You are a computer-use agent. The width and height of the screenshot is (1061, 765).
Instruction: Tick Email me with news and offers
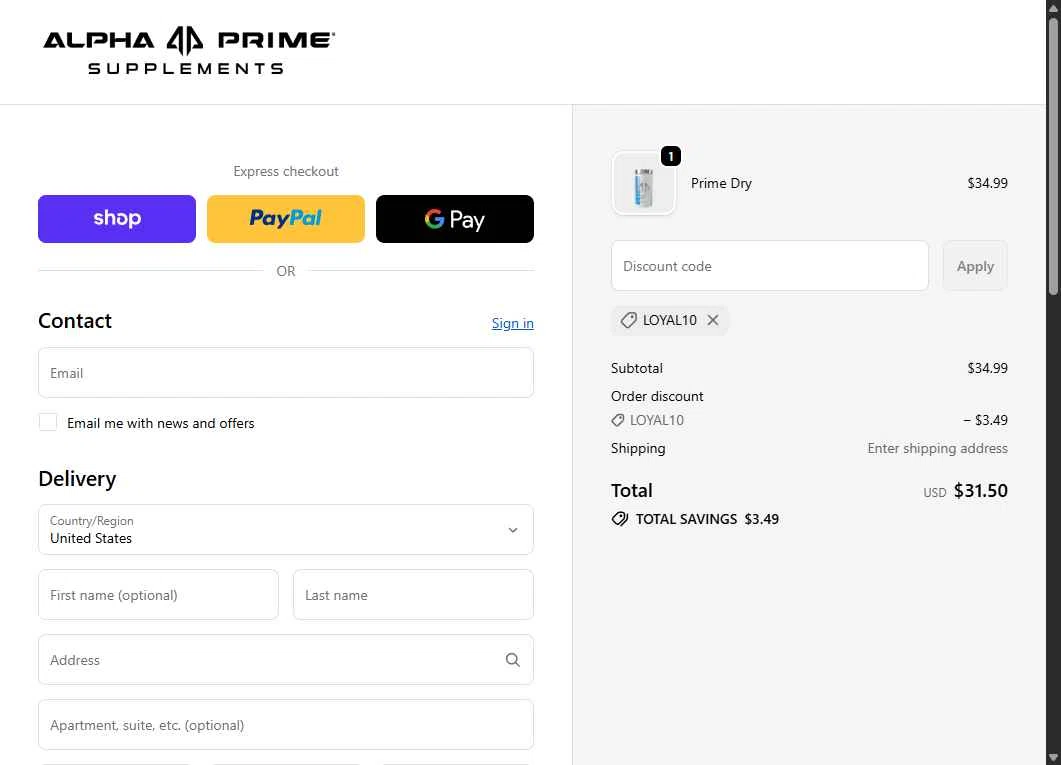point(48,422)
